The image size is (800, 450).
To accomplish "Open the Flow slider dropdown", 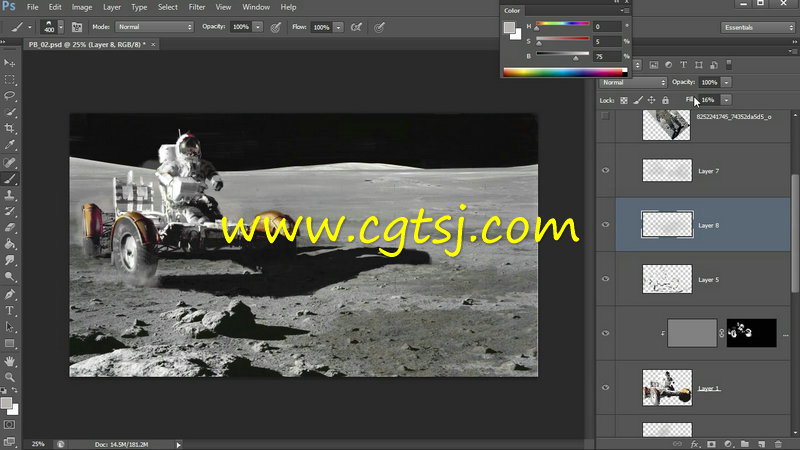I will pyautogui.click(x=338, y=27).
